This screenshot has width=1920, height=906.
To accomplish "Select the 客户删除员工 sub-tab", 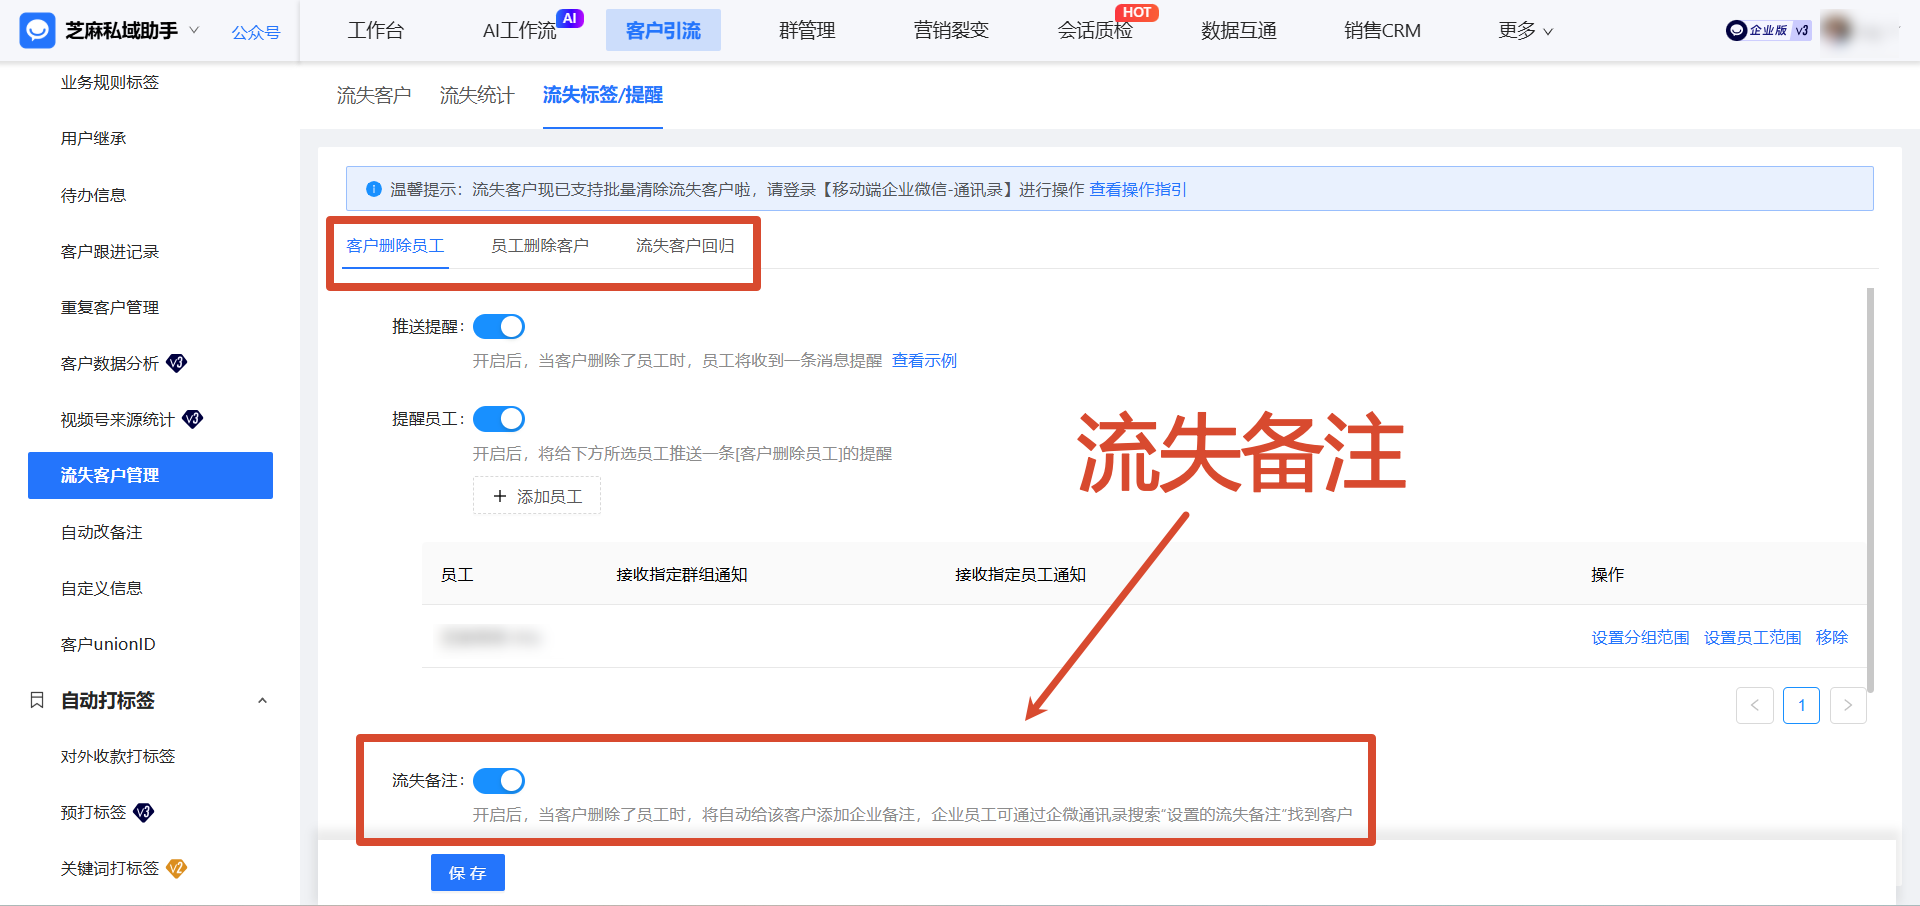I will [x=395, y=246].
